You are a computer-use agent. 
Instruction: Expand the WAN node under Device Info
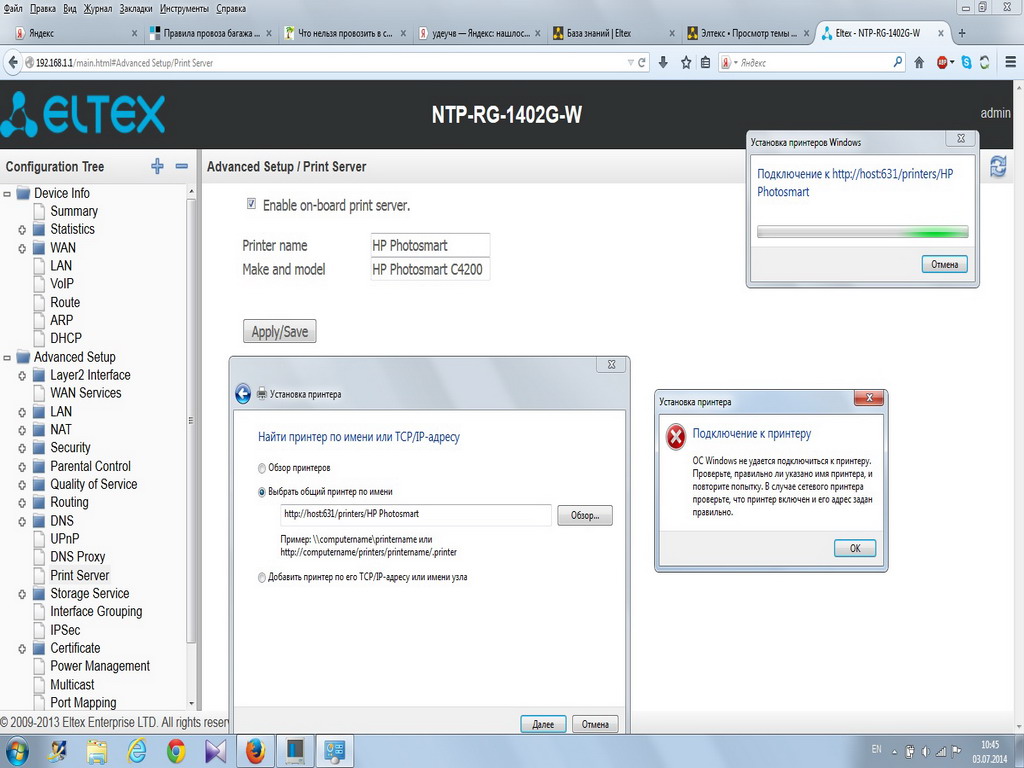point(22,248)
